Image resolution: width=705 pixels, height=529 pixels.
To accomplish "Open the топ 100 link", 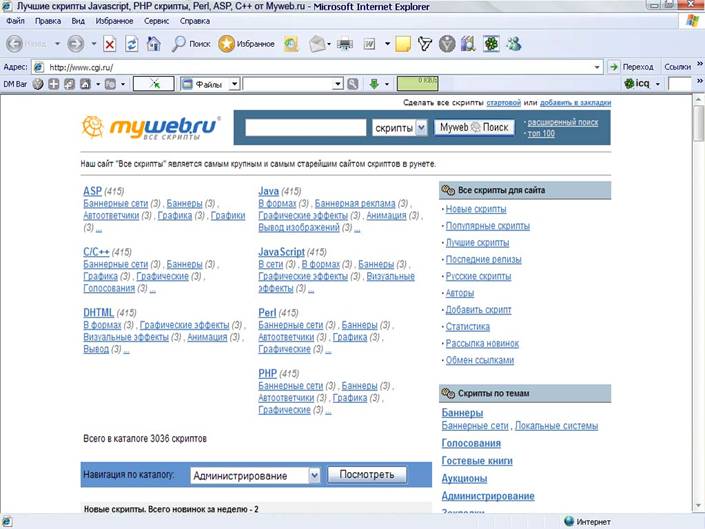I will (x=541, y=133).
